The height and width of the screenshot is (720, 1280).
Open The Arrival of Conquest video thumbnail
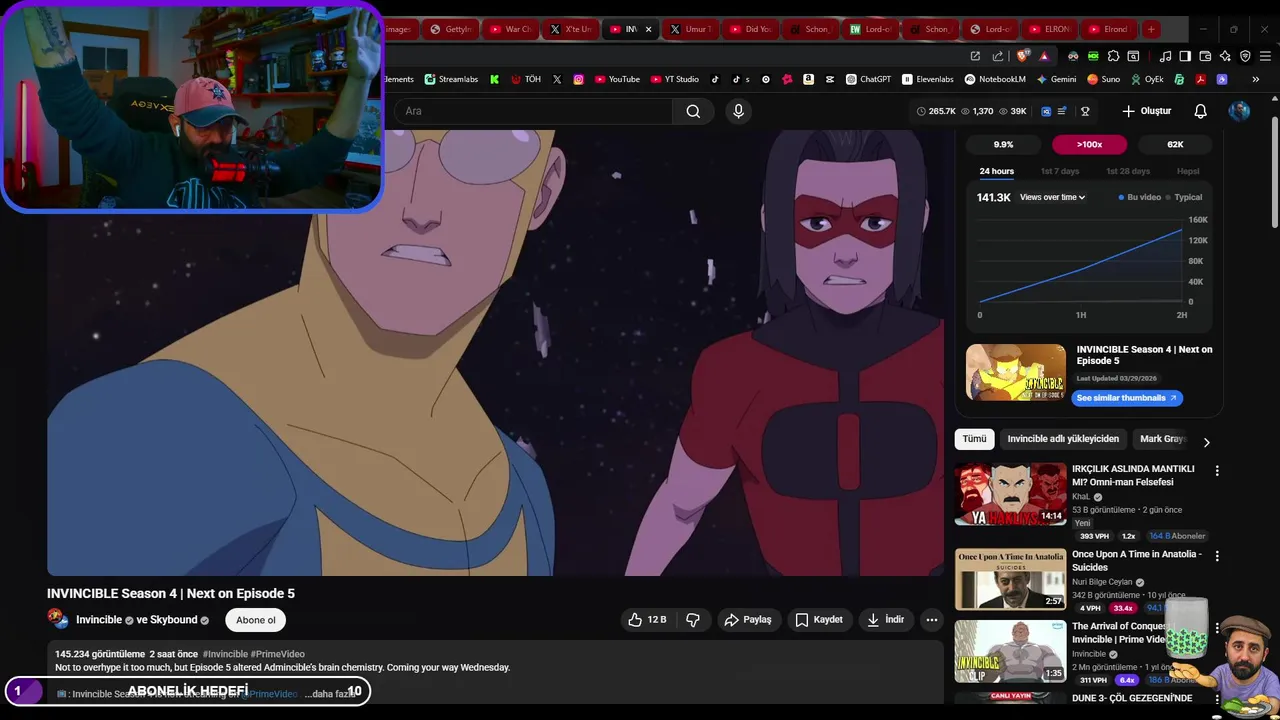click(1010, 651)
